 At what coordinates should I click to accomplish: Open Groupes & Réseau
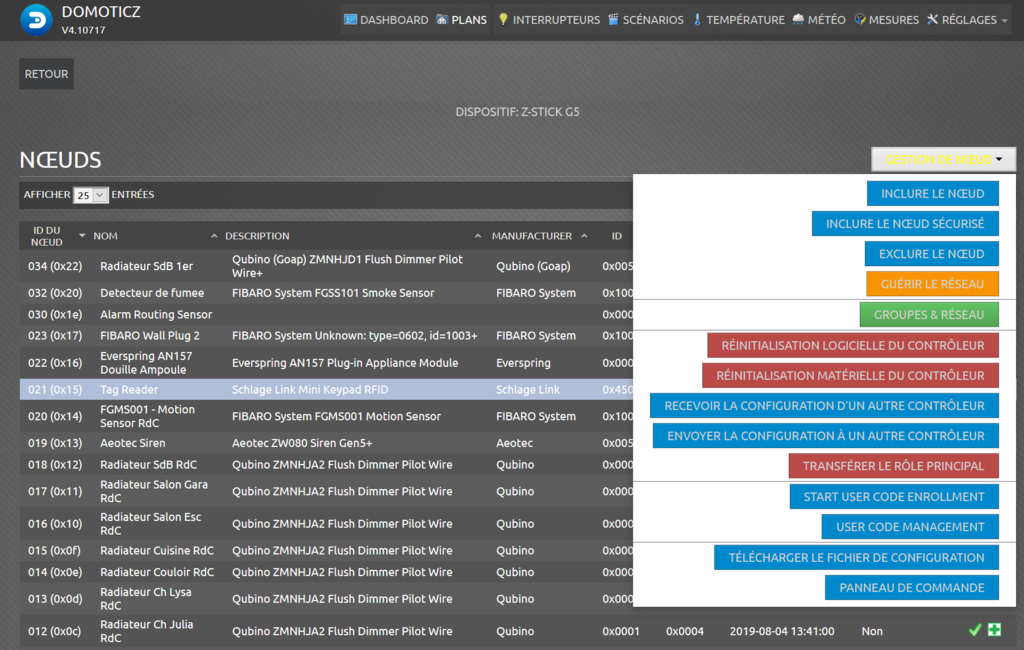[929, 315]
